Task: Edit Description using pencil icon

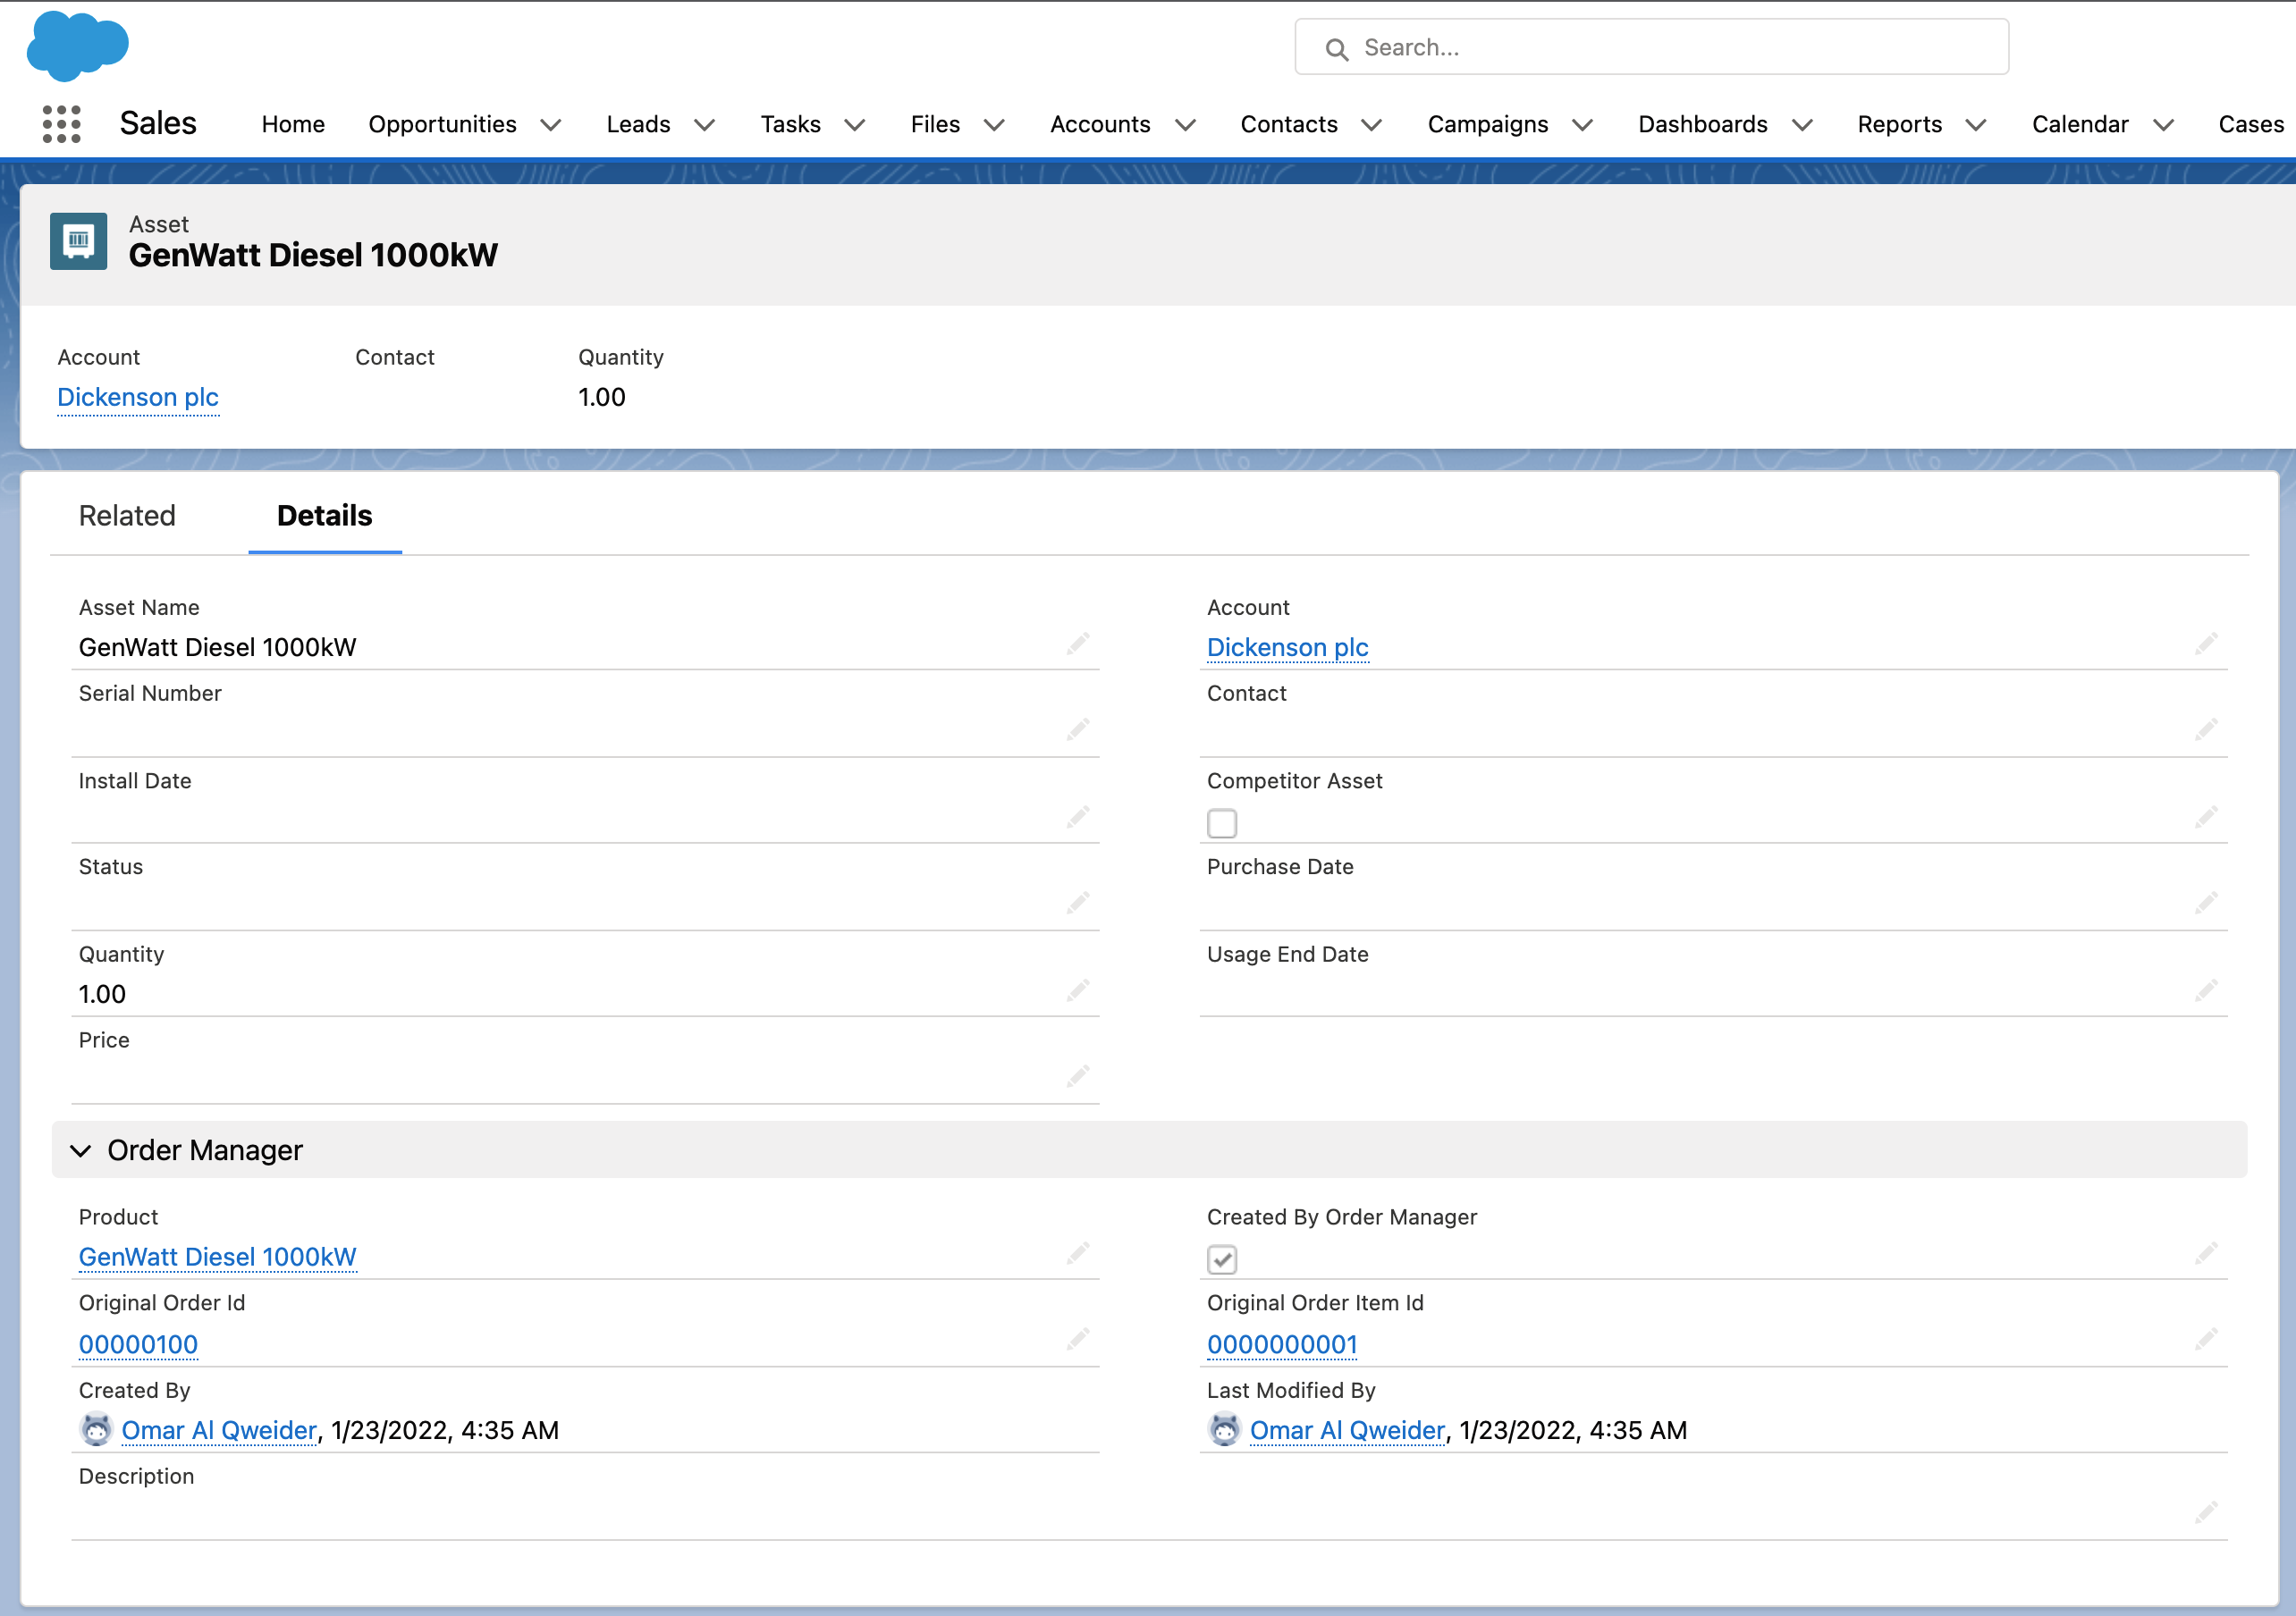Action: (x=2205, y=1512)
